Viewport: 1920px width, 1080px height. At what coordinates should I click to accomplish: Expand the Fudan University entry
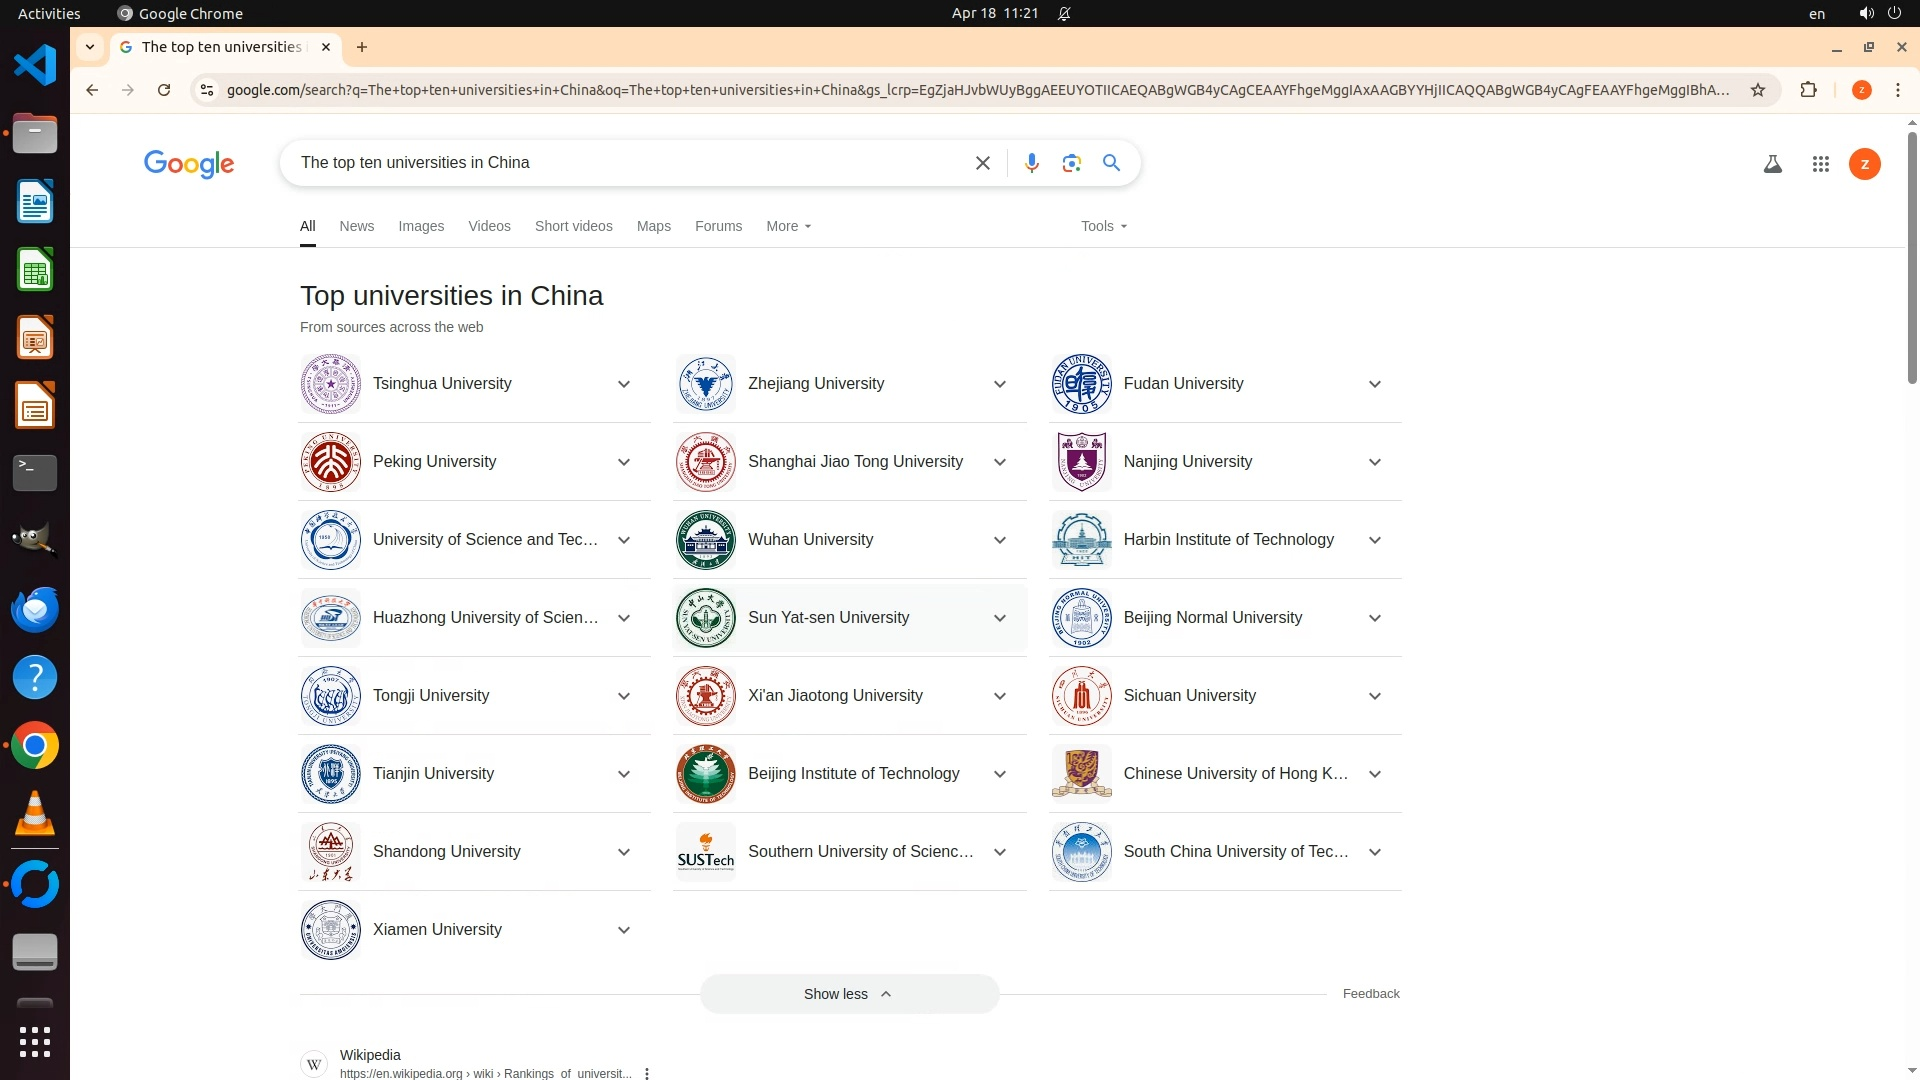click(1374, 384)
